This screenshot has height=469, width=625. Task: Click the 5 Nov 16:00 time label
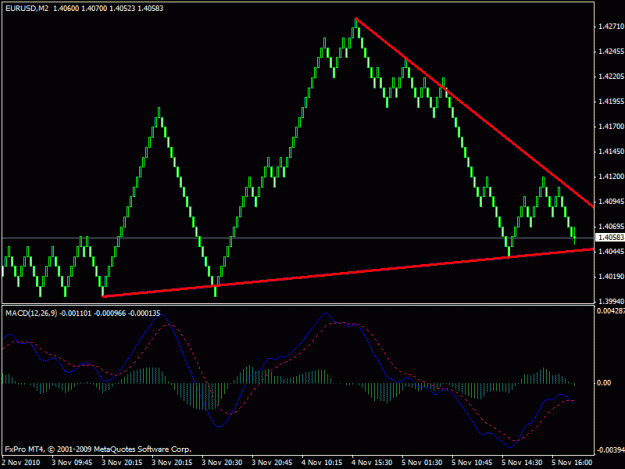[x=572, y=462]
